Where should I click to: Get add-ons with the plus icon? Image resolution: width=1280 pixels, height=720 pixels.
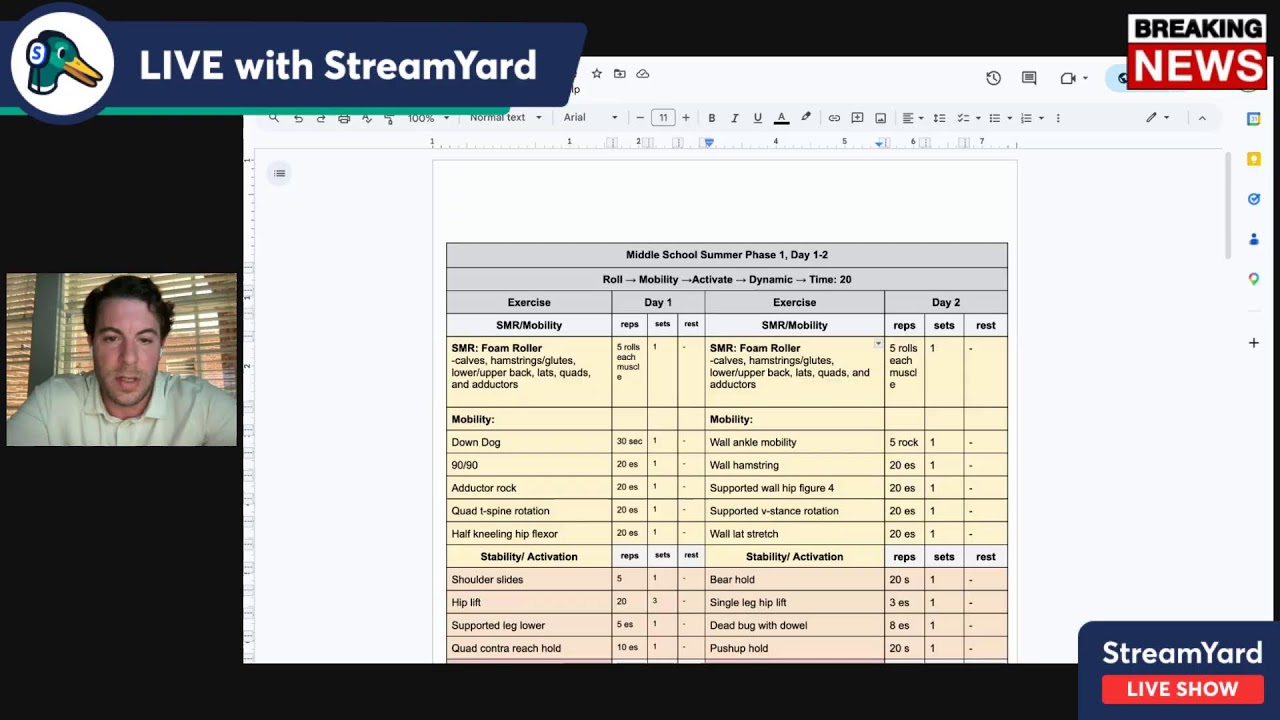tap(1254, 343)
